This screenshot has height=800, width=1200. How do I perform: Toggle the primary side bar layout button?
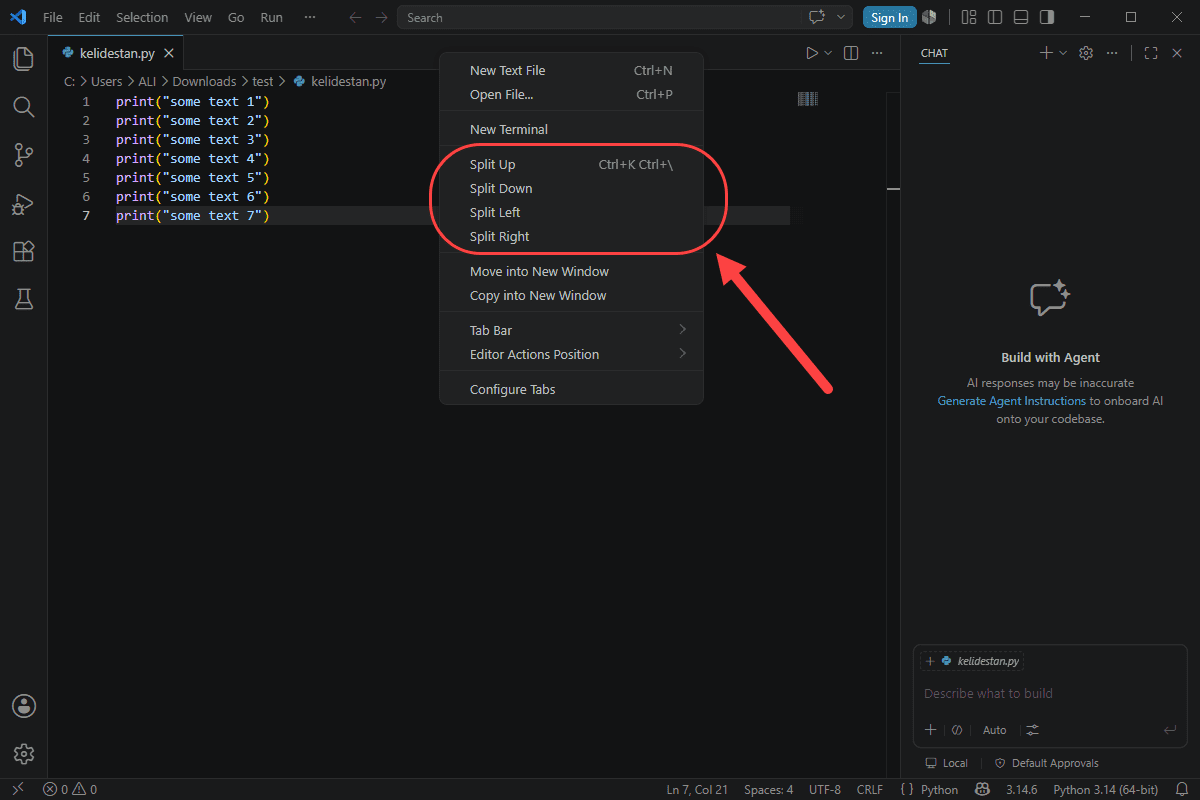[x=994, y=17]
